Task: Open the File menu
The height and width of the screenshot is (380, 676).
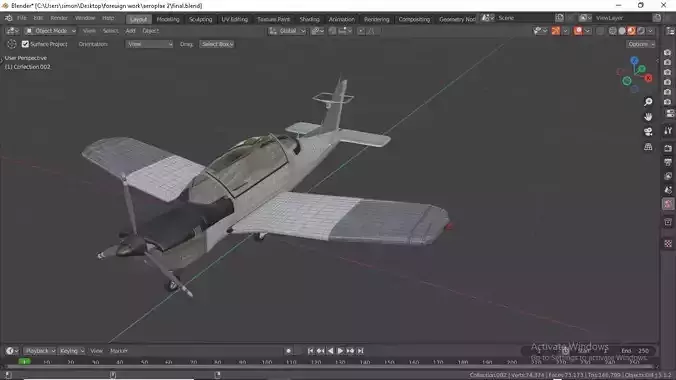Action: point(22,18)
